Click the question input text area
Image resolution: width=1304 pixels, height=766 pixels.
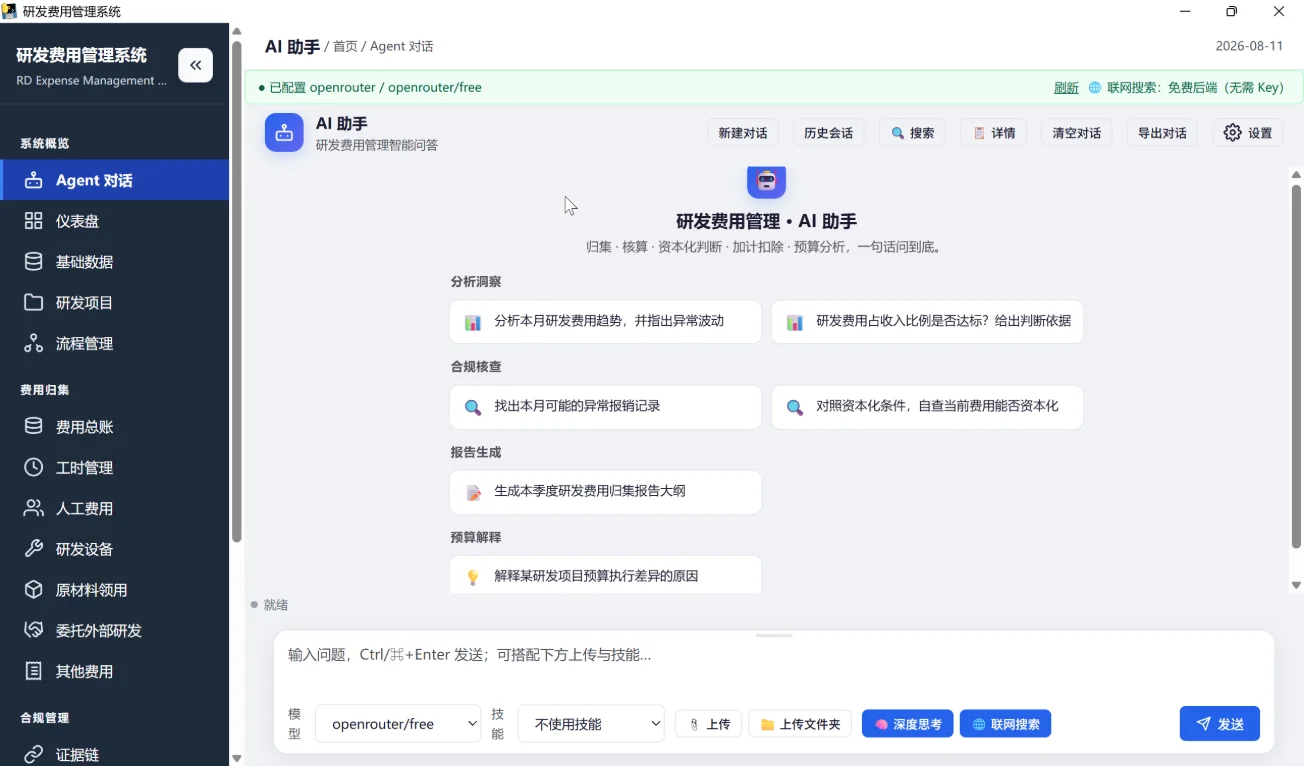(x=774, y=665)
